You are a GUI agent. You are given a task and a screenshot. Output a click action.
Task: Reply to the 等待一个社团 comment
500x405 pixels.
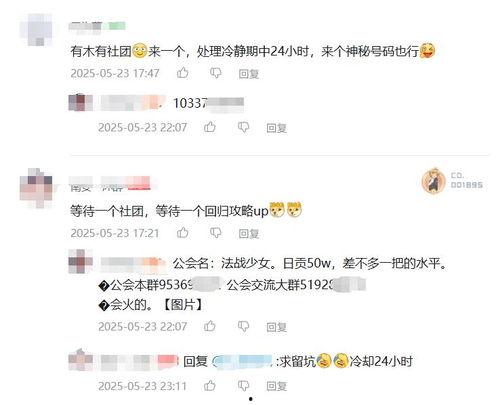pyautogui.click(x=249, y=233)
